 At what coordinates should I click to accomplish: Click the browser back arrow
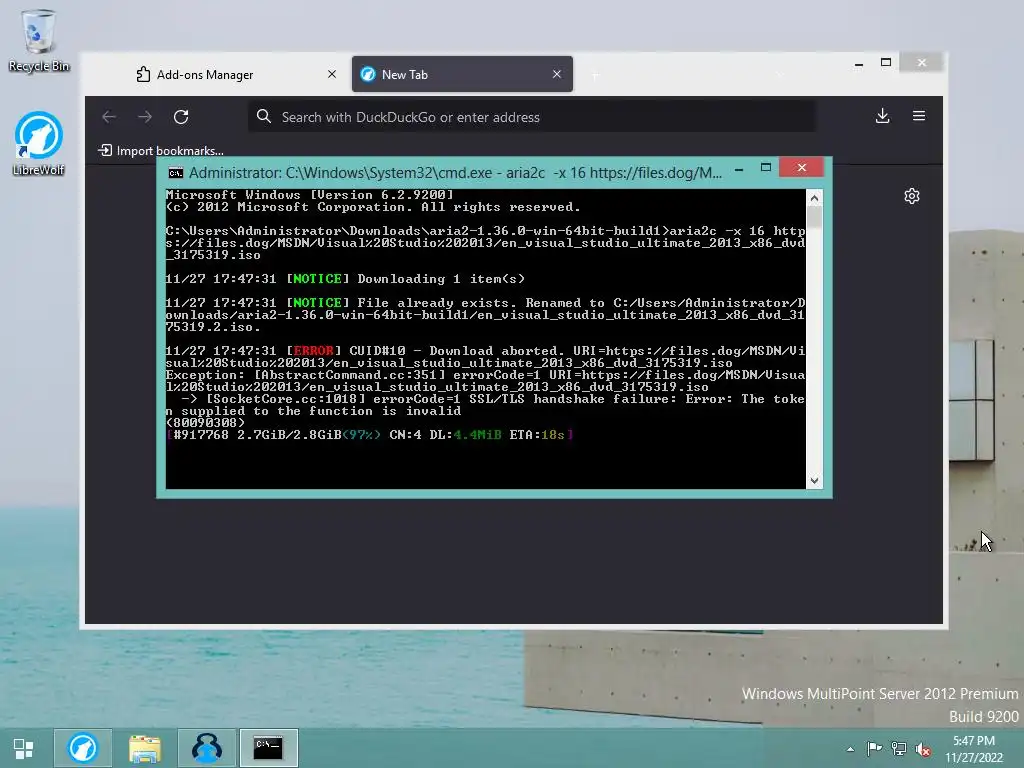click(109, 117)
